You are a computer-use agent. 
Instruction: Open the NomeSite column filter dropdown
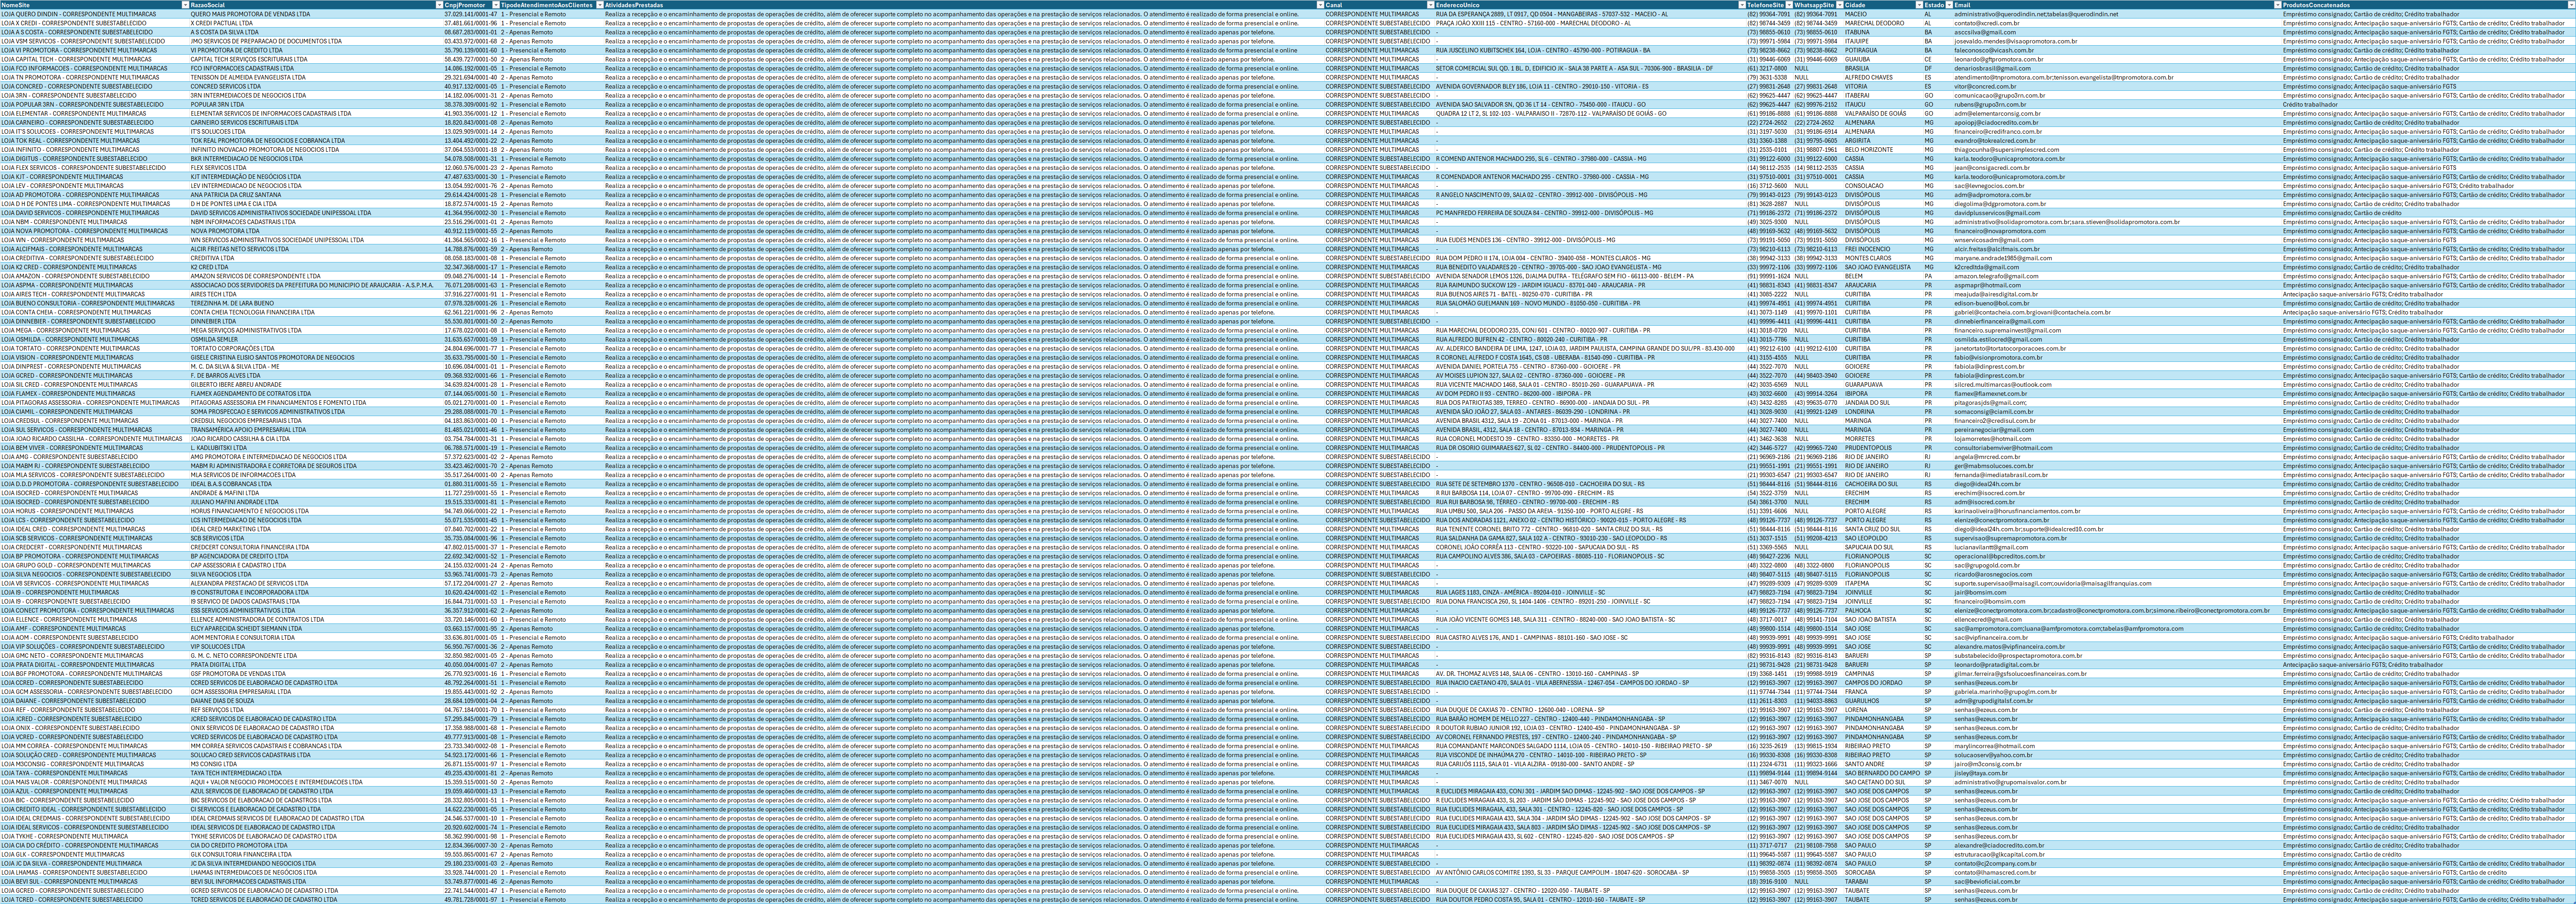[x=185, y=5]
